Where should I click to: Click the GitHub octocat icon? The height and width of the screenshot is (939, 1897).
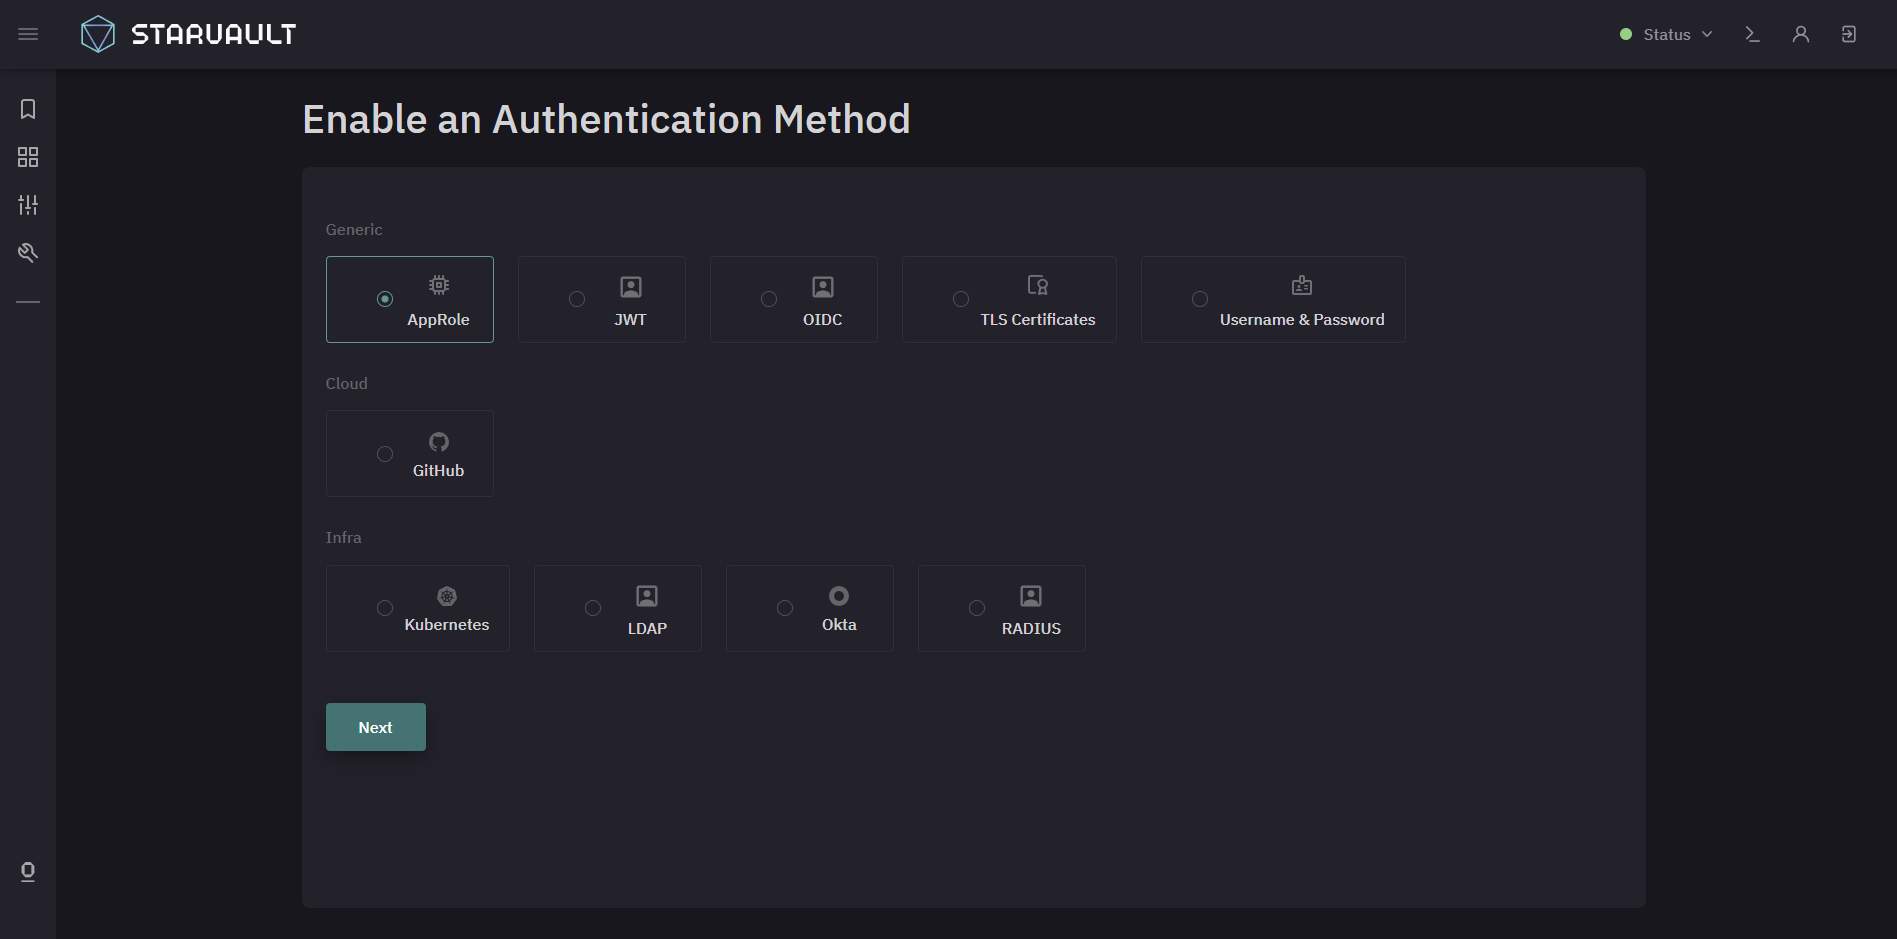[x=439, y=442]
